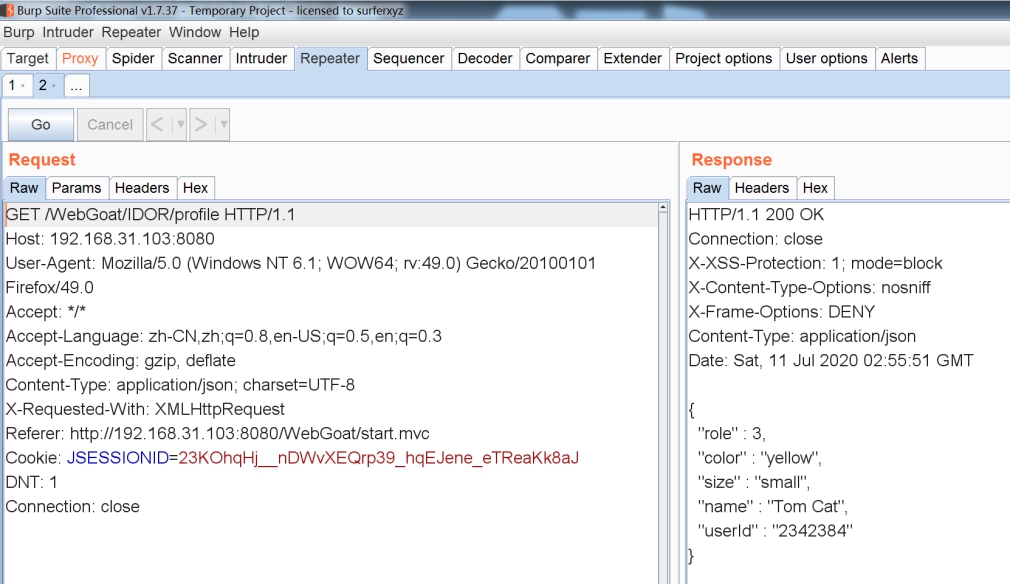Click the Accept-Encoding header line
Image resolution: width=1011 pixels, height=584 pixels.
(x=121, y=361)
